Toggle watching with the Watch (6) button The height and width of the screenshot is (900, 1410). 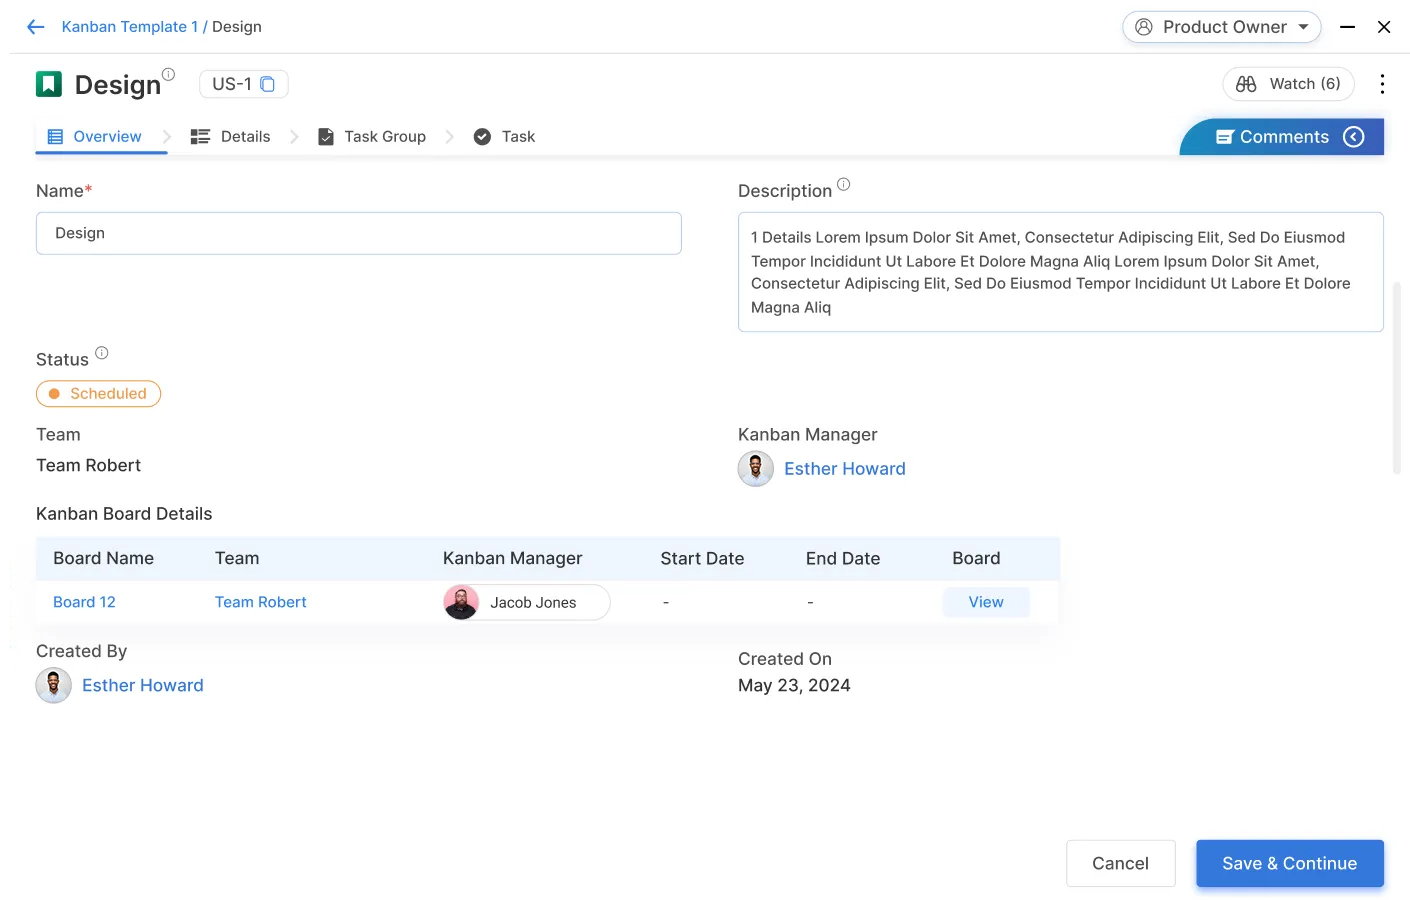pos(1288,84)
